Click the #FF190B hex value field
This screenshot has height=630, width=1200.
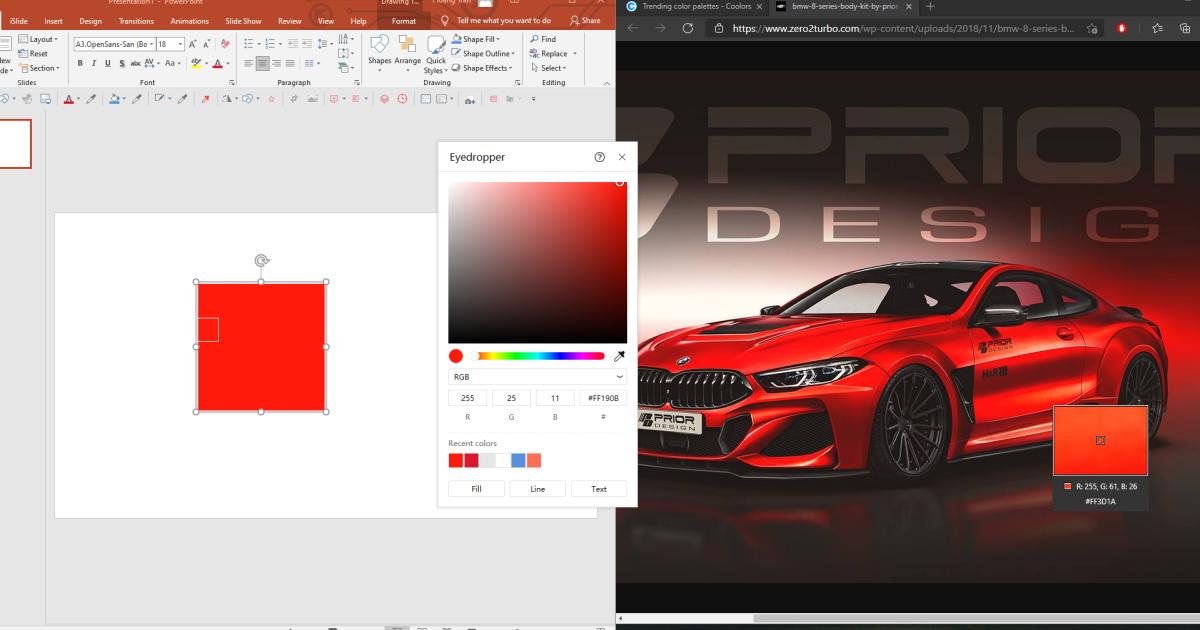[x=602, y=397]
